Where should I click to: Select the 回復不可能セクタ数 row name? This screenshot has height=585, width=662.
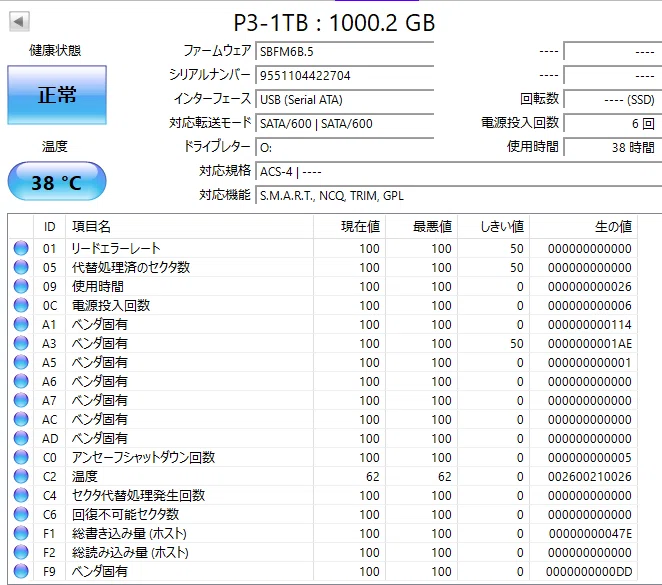click(x=125, y=514)
